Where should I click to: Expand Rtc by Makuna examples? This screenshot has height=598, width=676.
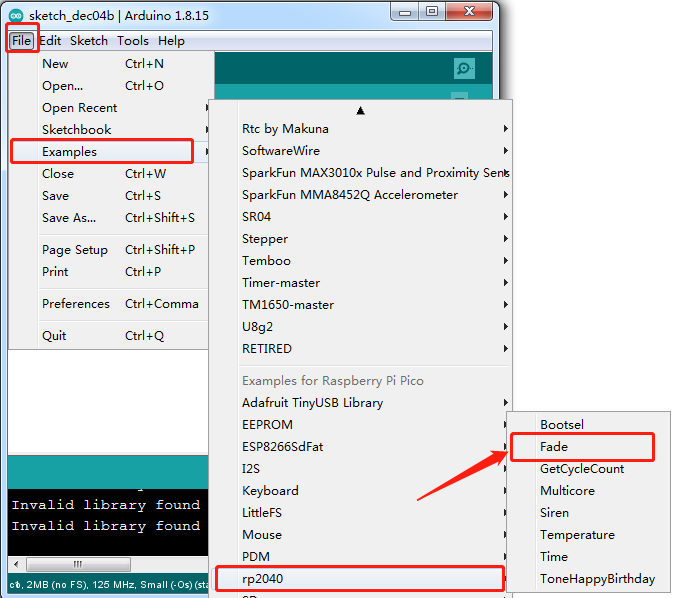point(360,129)
